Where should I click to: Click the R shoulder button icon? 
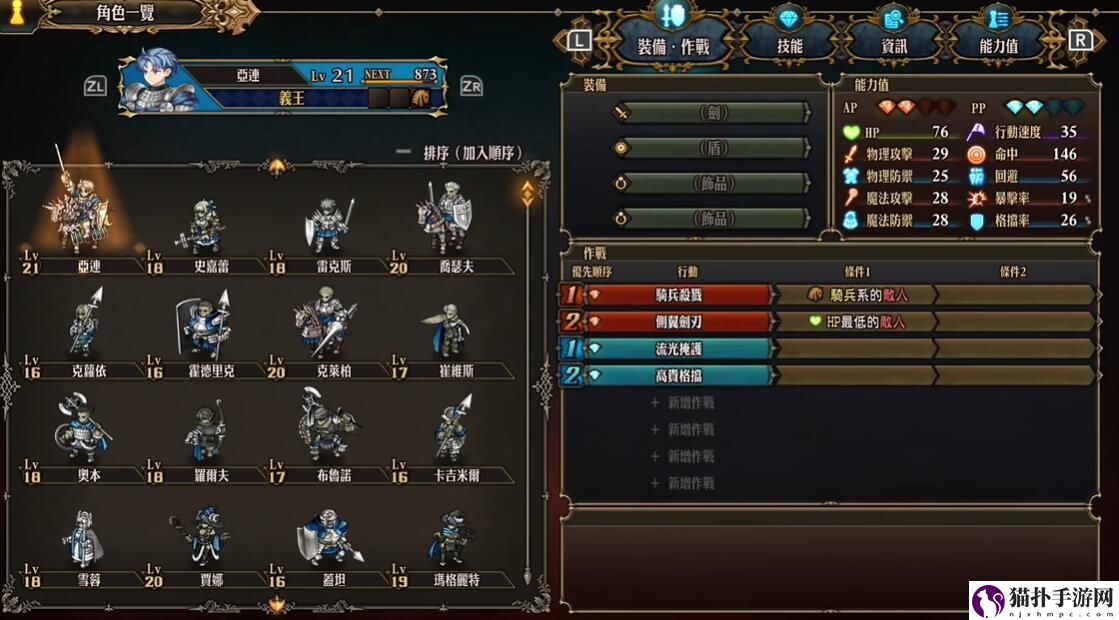(x=1080, y=41)
